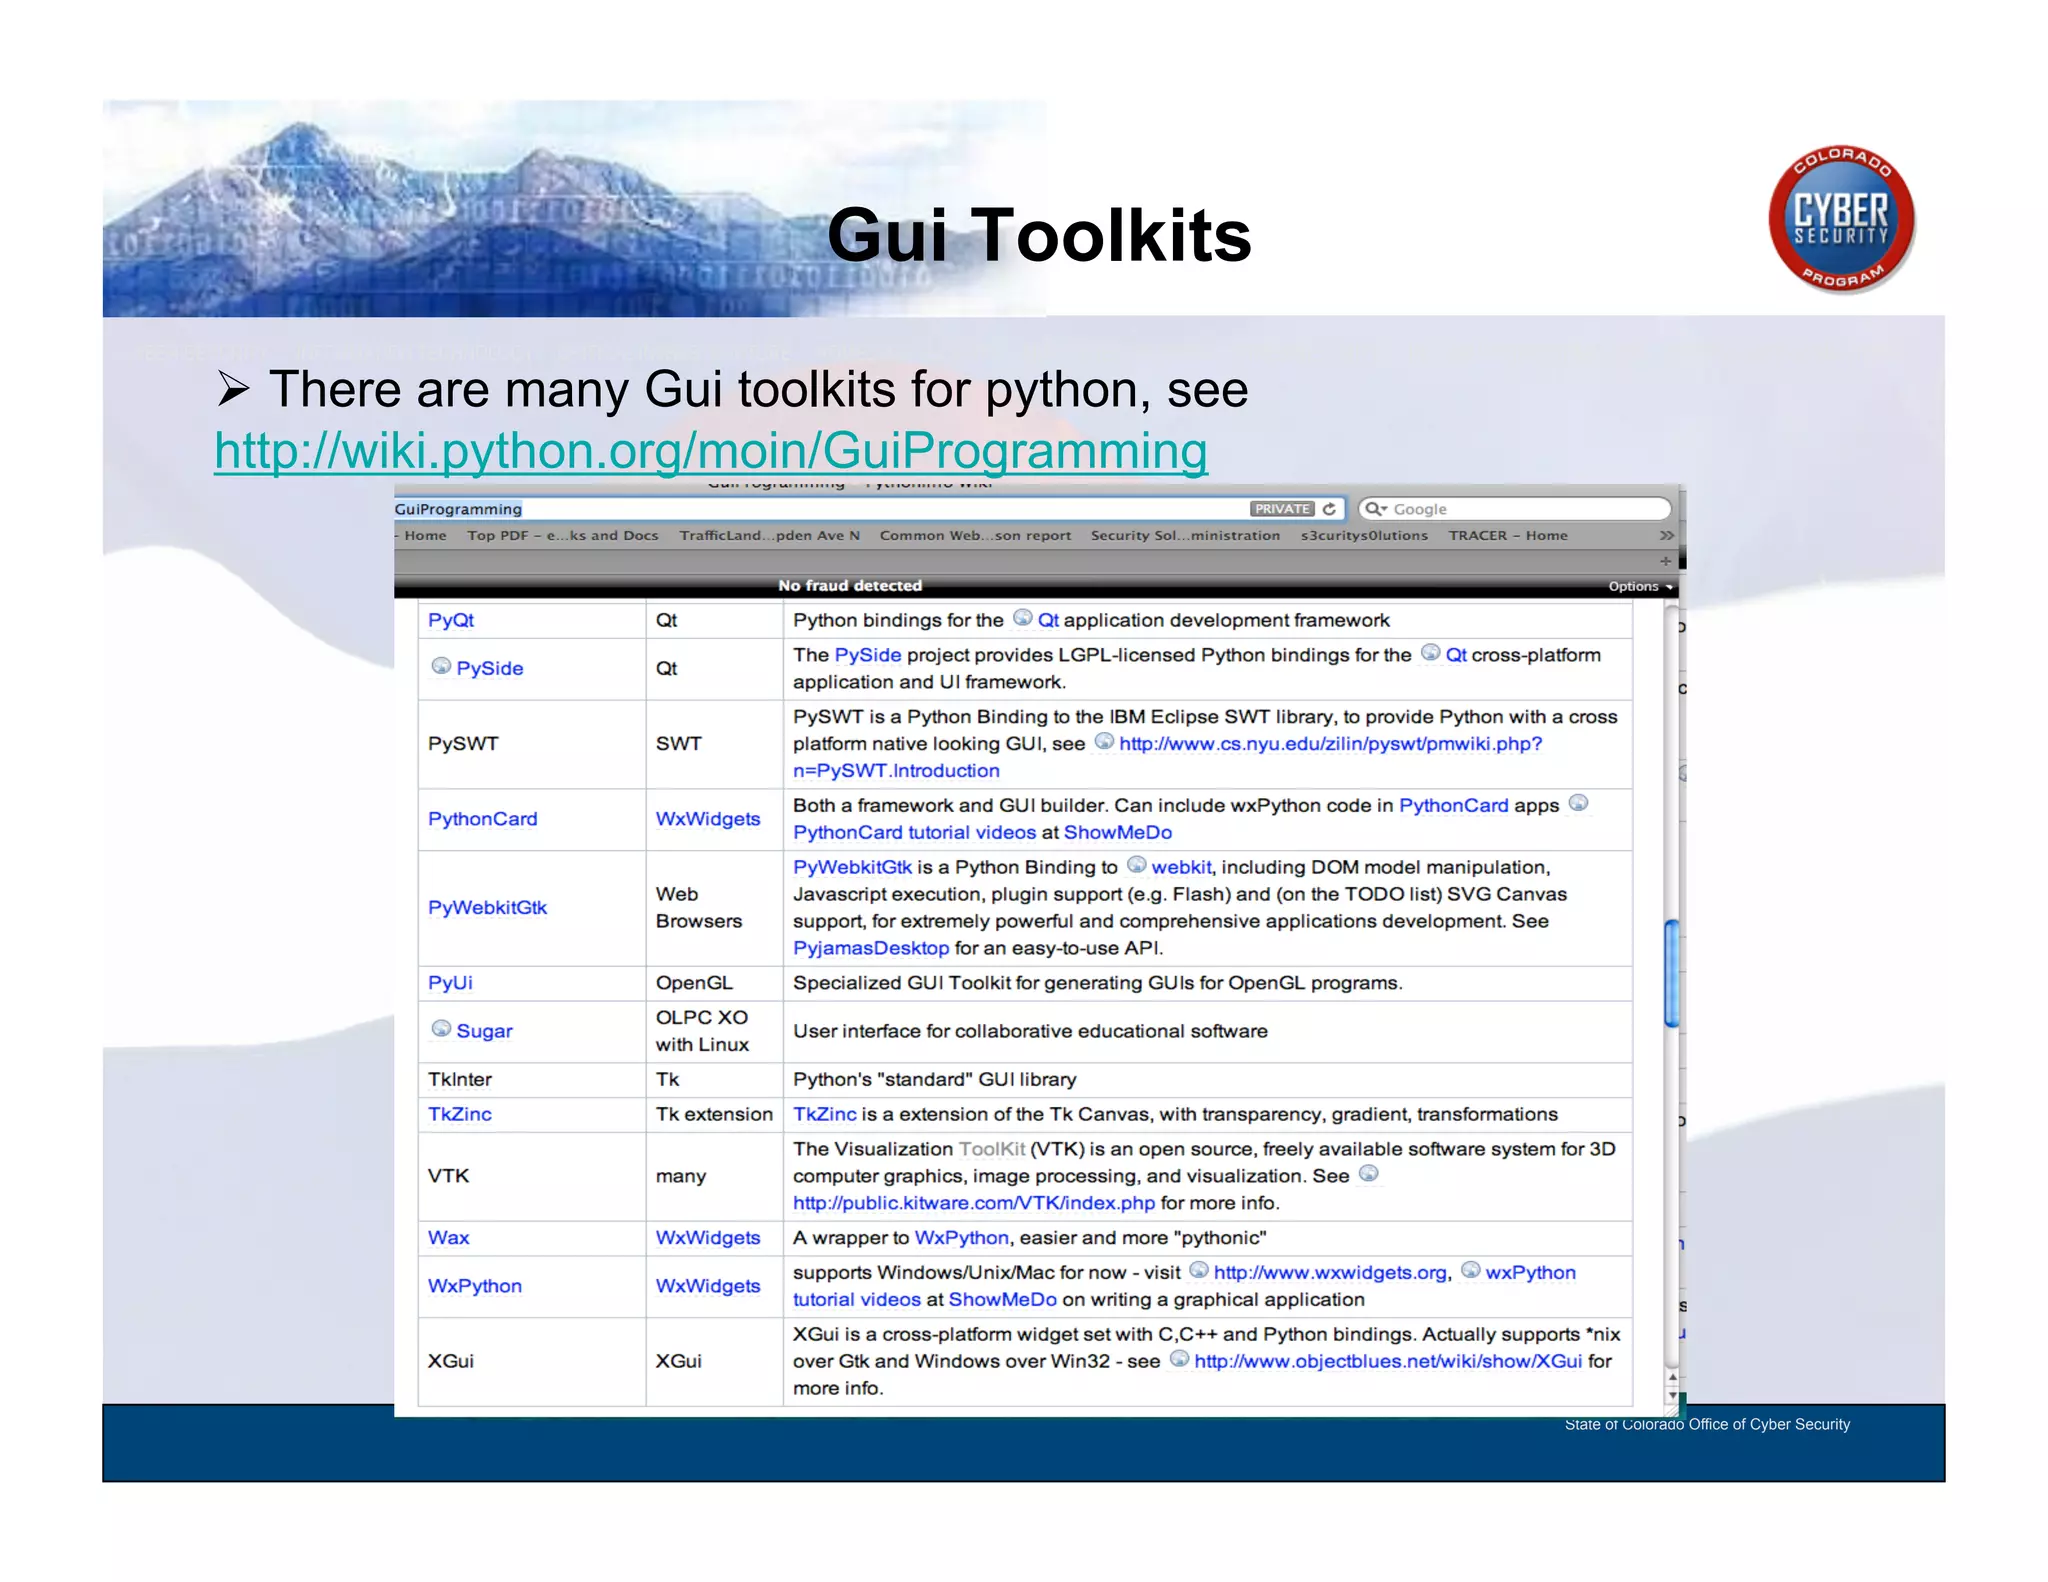Click the scrollbar up arrow
The image size is (2048, 1582).
pos(1672,1378)
